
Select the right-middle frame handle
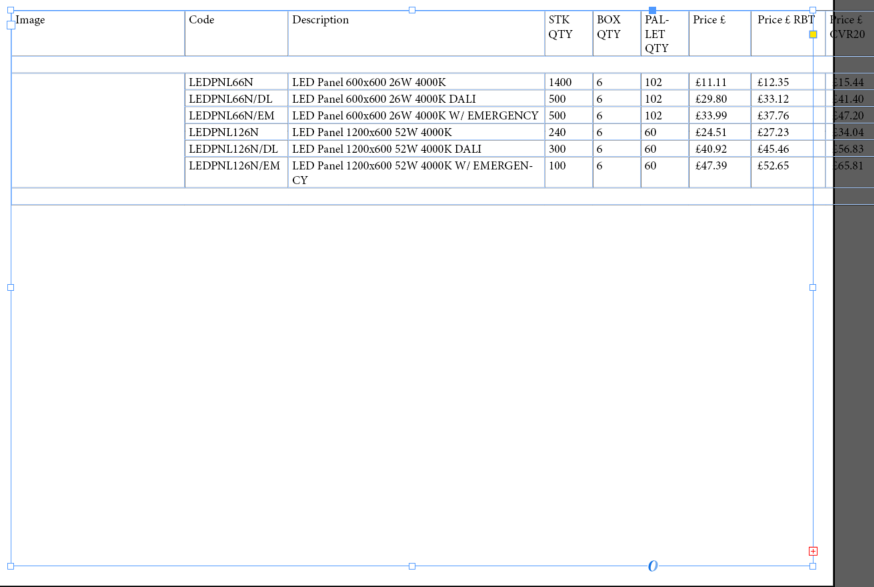tap(813, 288)
